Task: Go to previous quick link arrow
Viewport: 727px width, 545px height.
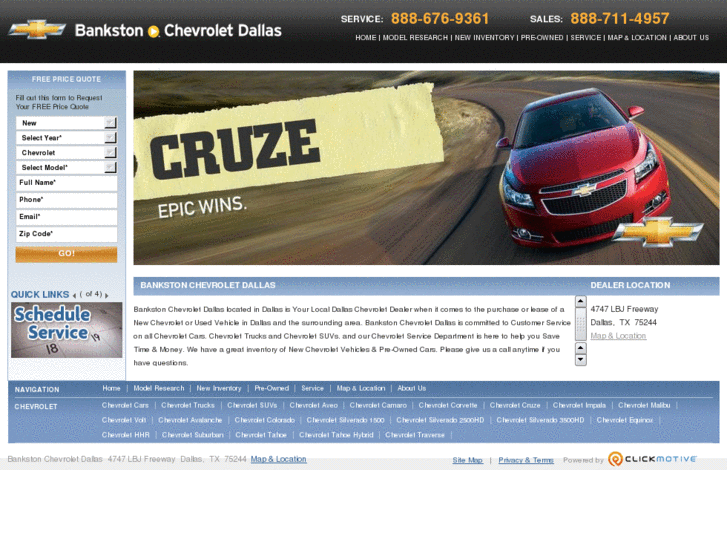Action: 74,295
